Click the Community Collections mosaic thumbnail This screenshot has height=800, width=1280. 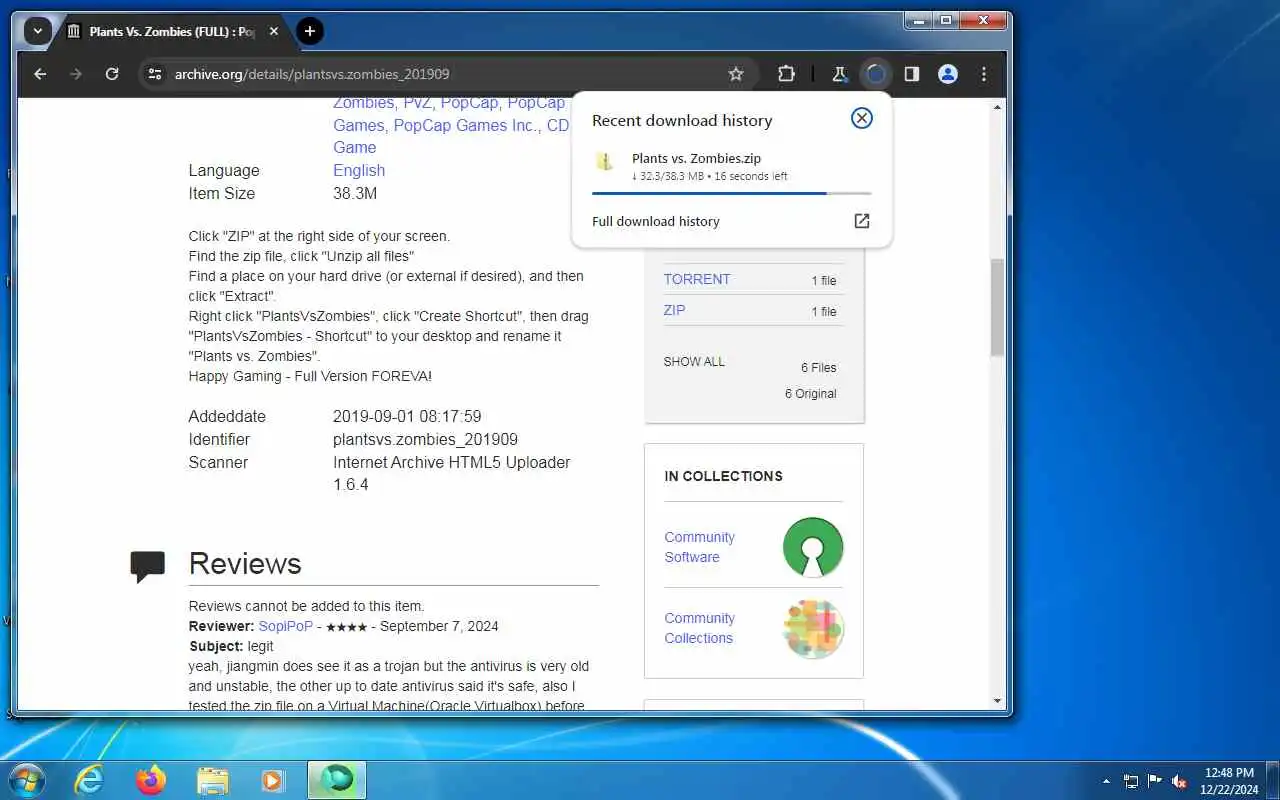[813, 628]
